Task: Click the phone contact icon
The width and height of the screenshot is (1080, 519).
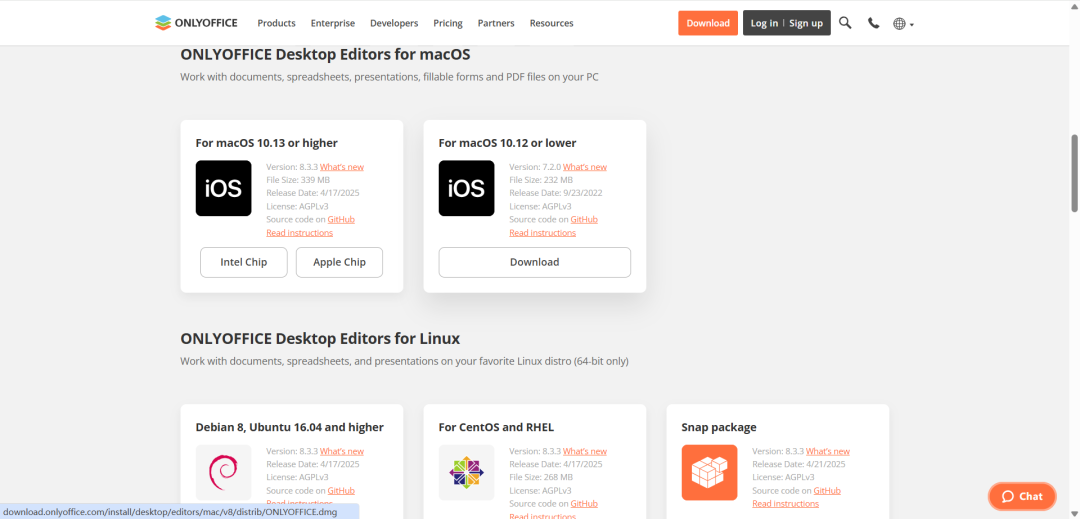Action: pyautogui.click(x=873, y=23)
